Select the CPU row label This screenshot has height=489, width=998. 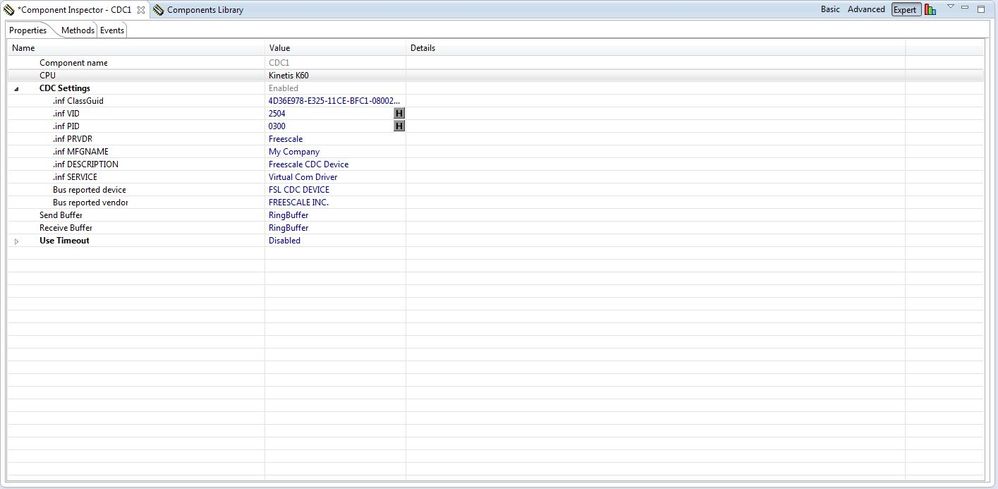tap(48, 76)
